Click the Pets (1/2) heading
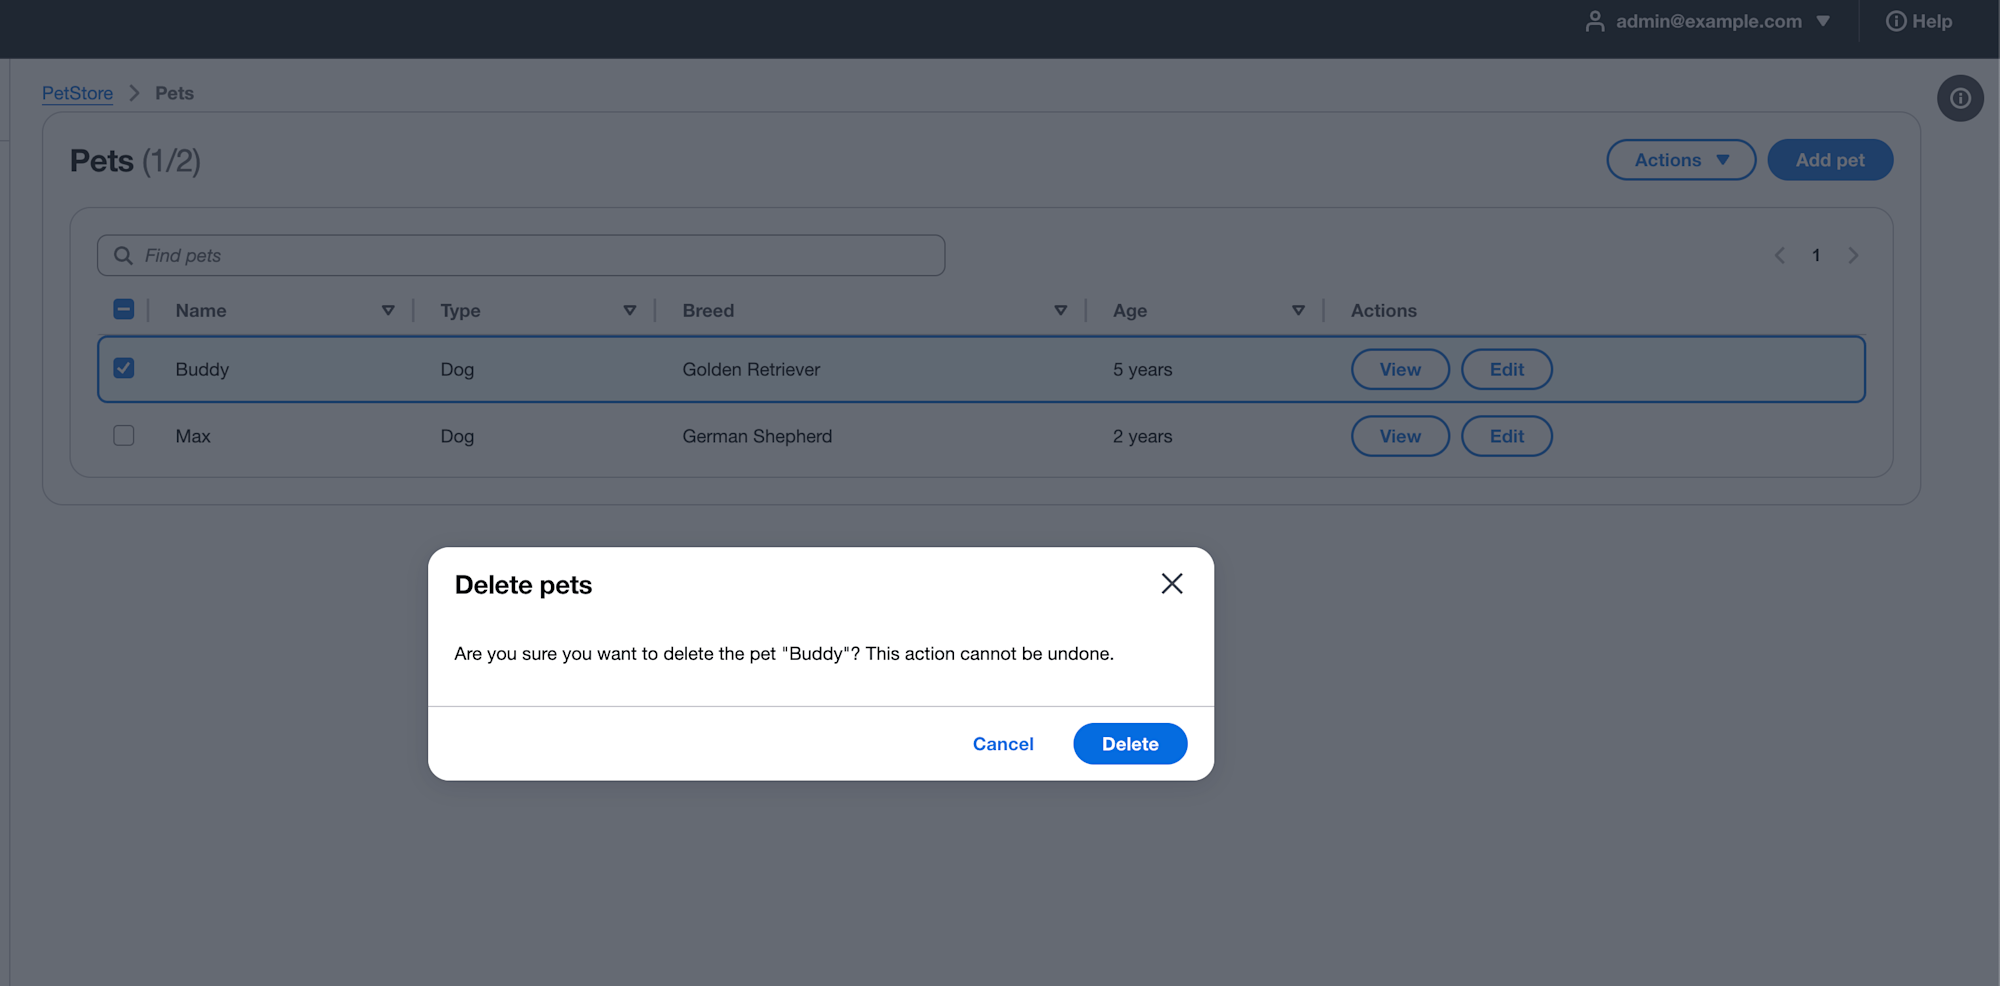This screenshot has width=2000, height=986. click(135, 161)
